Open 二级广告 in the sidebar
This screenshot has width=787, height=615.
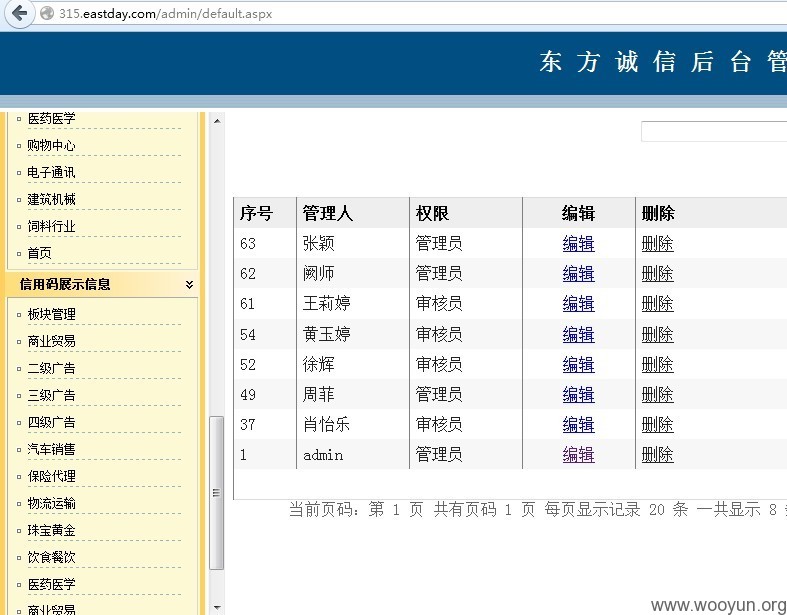coord(51,368)
